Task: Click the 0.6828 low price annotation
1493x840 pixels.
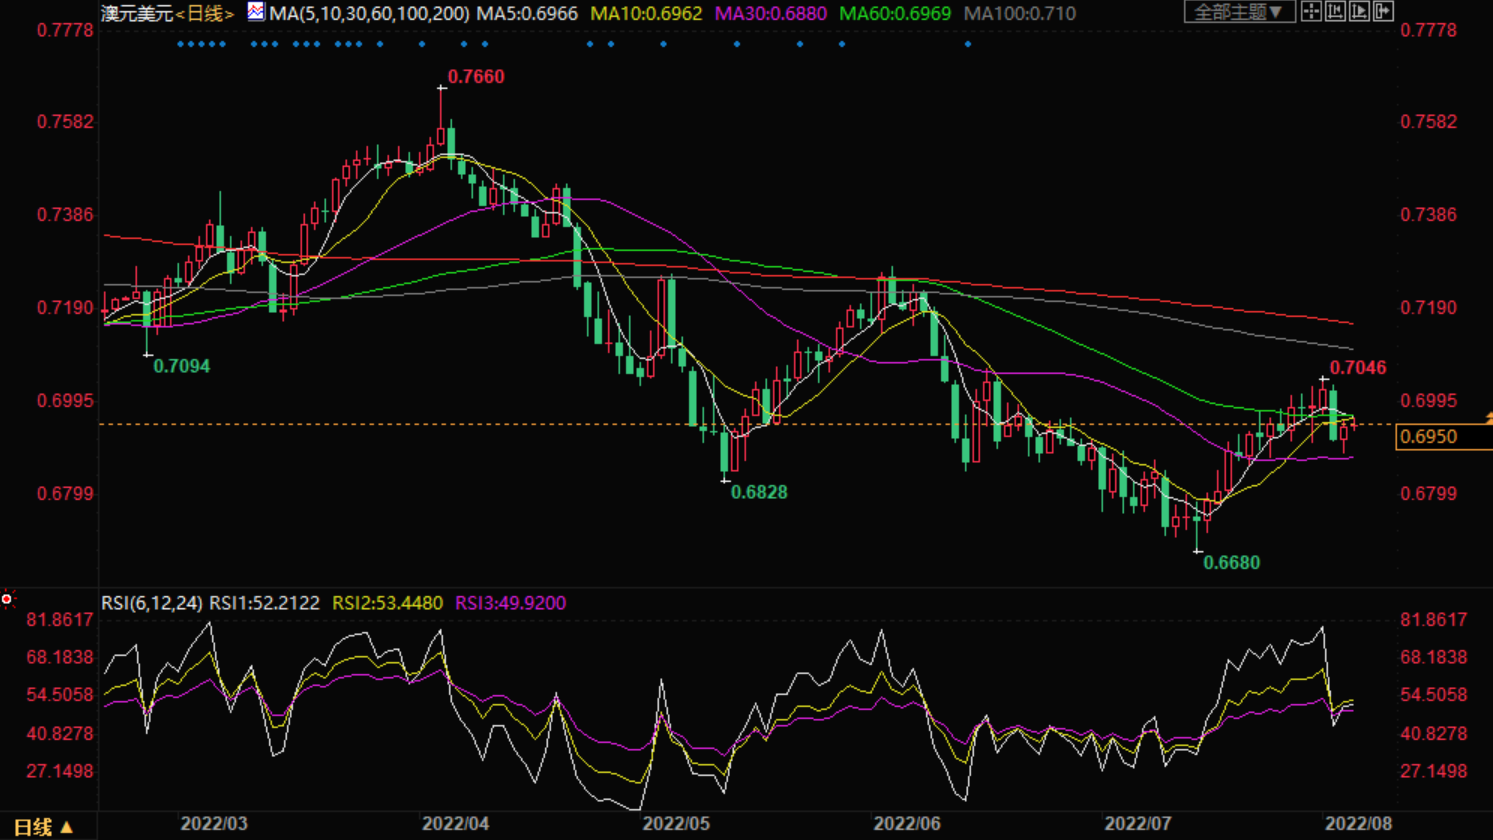Action: click(759, 492)
